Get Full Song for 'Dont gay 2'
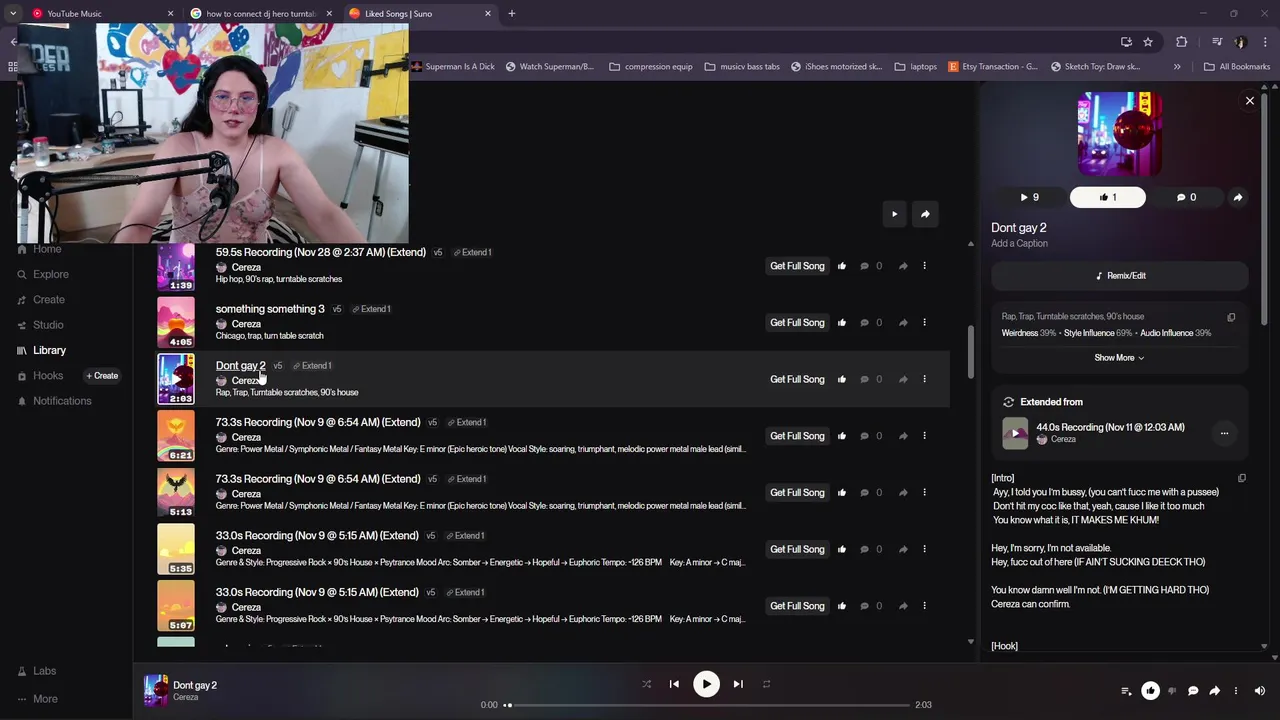The image size is (1280, 720). pos(797,379)
